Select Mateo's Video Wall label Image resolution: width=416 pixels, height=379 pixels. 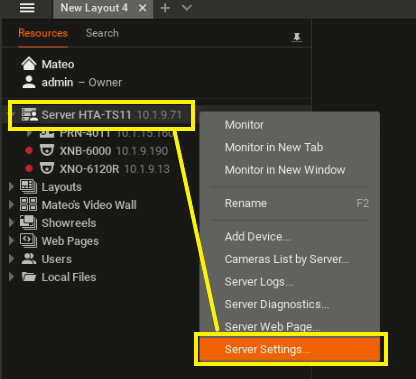[x=89, y=205]
